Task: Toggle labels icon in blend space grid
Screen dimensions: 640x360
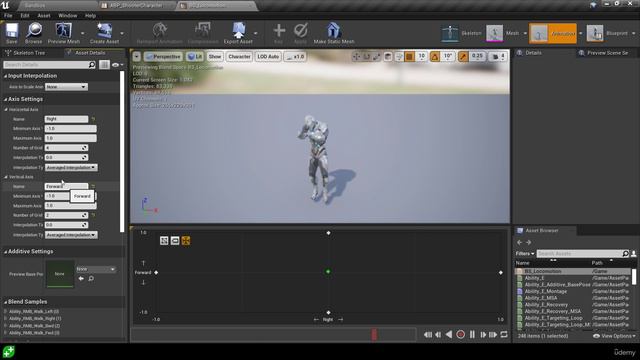Action: [x=175, y=241]
